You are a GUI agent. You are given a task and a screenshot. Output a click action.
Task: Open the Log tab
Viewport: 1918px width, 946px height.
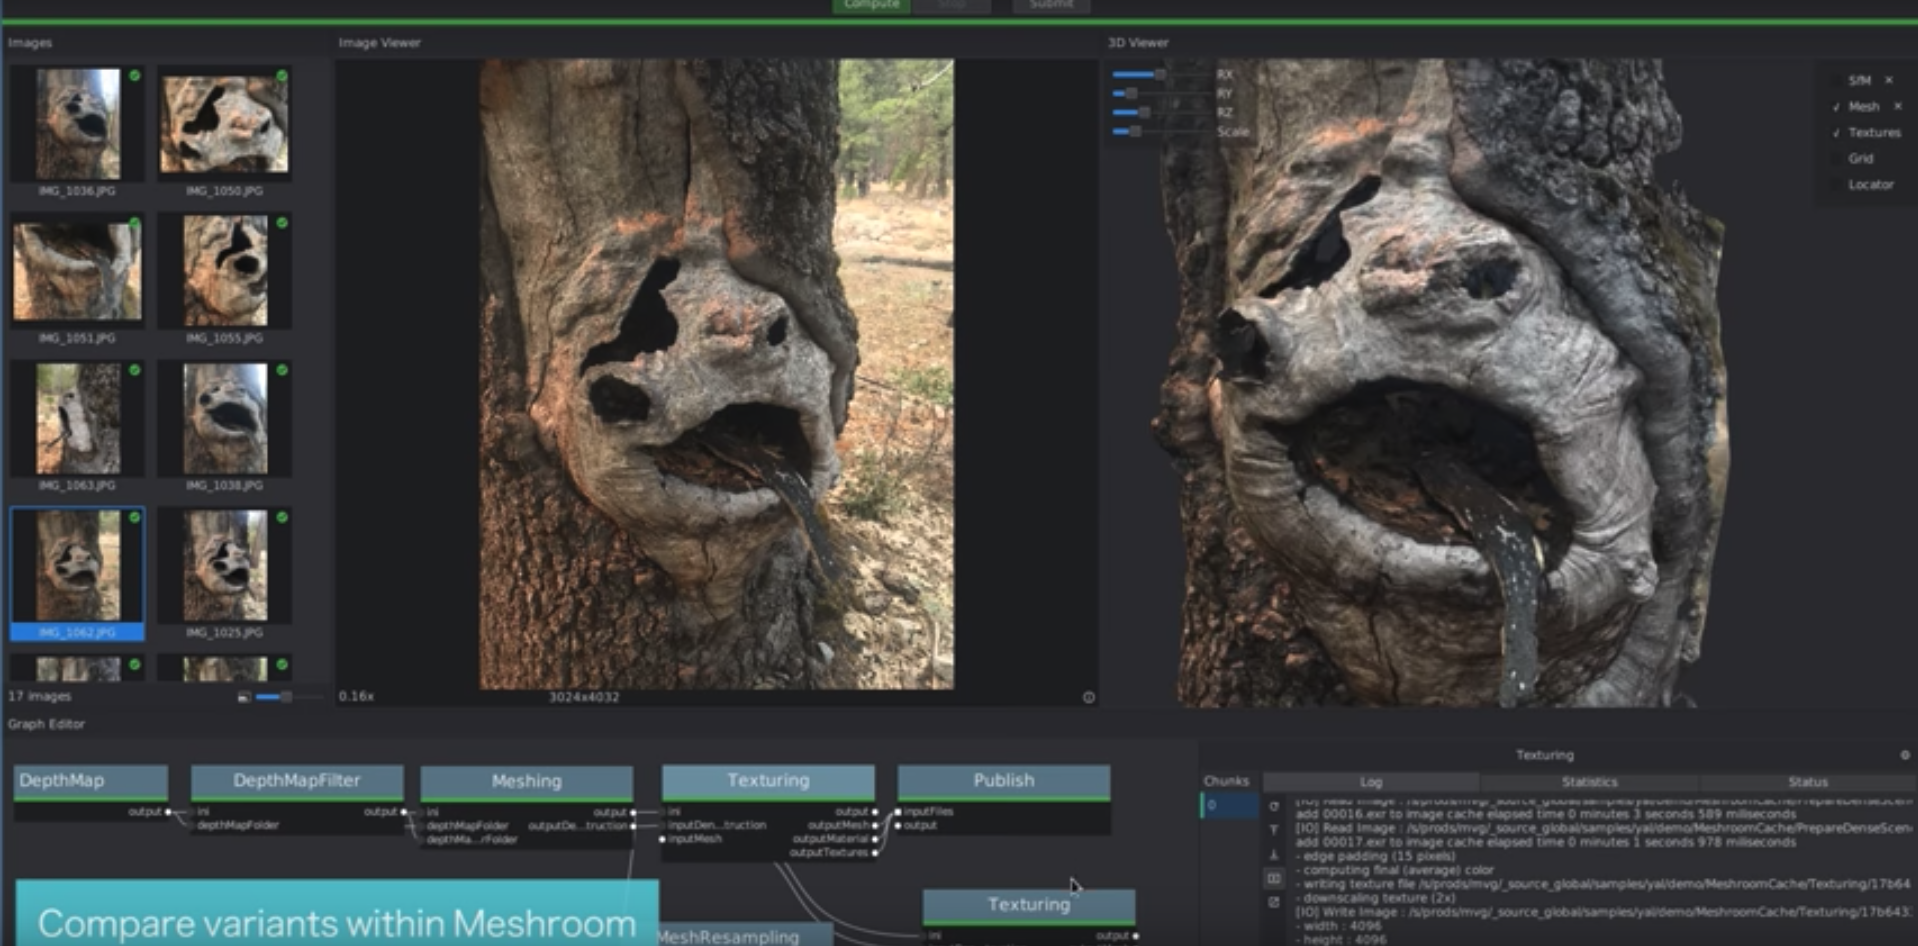click(x=1371, y=782)
